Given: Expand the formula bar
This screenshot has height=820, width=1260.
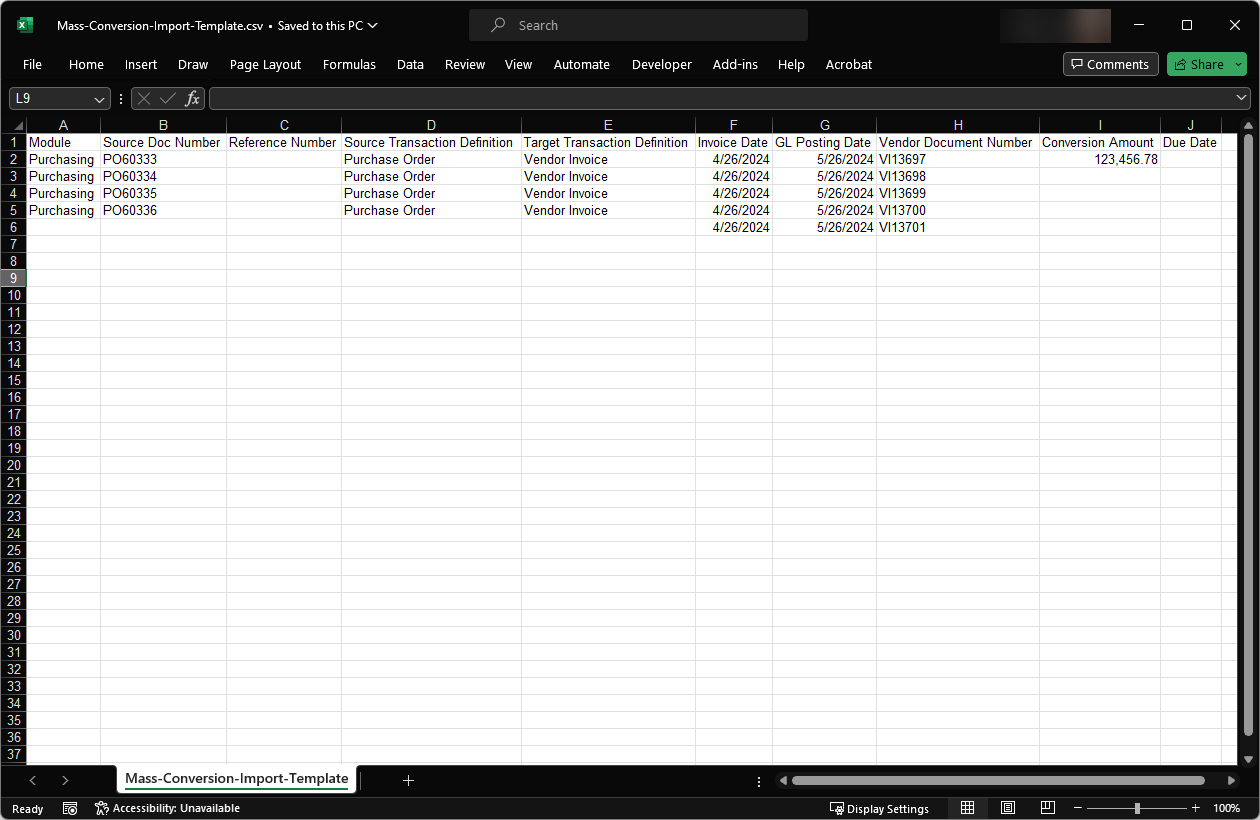Looking at the screenshot, I should pyautogui.click(x=1242, y=98).
